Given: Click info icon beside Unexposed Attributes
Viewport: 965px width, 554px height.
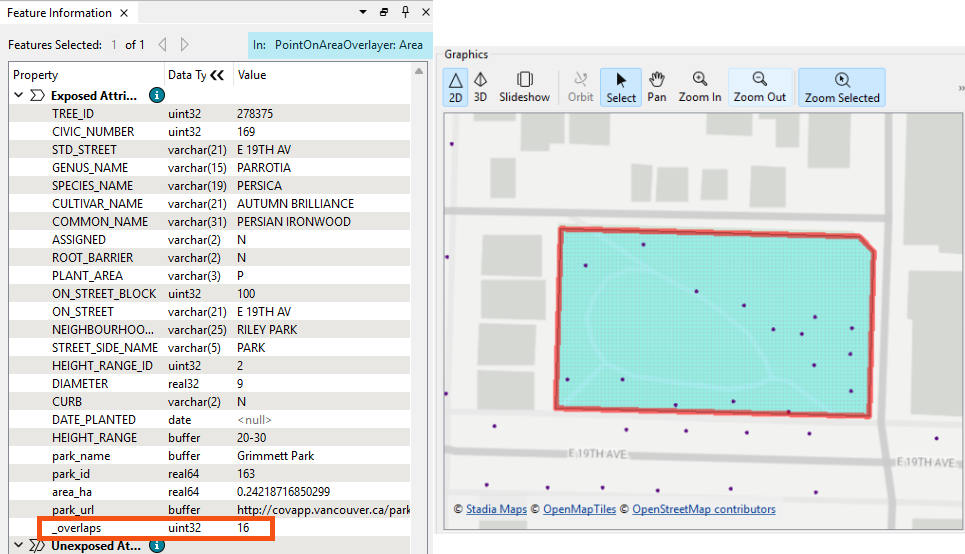Looking at the screenshot, I should point(157,546).
